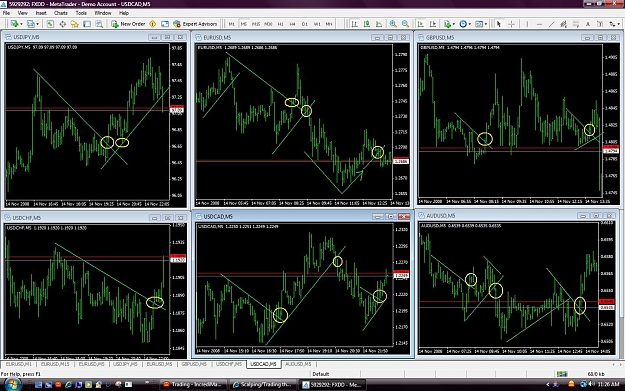The image size is (625, 391).
Task: Switch to the M1 timeframe
Action: 232,24
